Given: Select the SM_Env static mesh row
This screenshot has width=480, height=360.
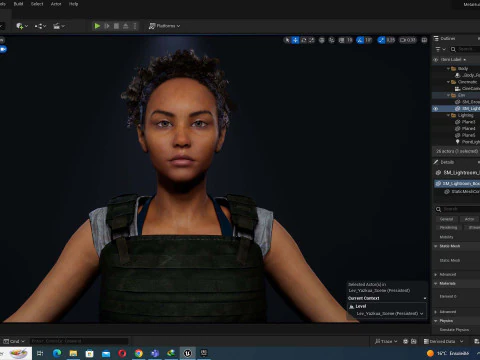Looking at the screenshot, I should tap(456, 102).
